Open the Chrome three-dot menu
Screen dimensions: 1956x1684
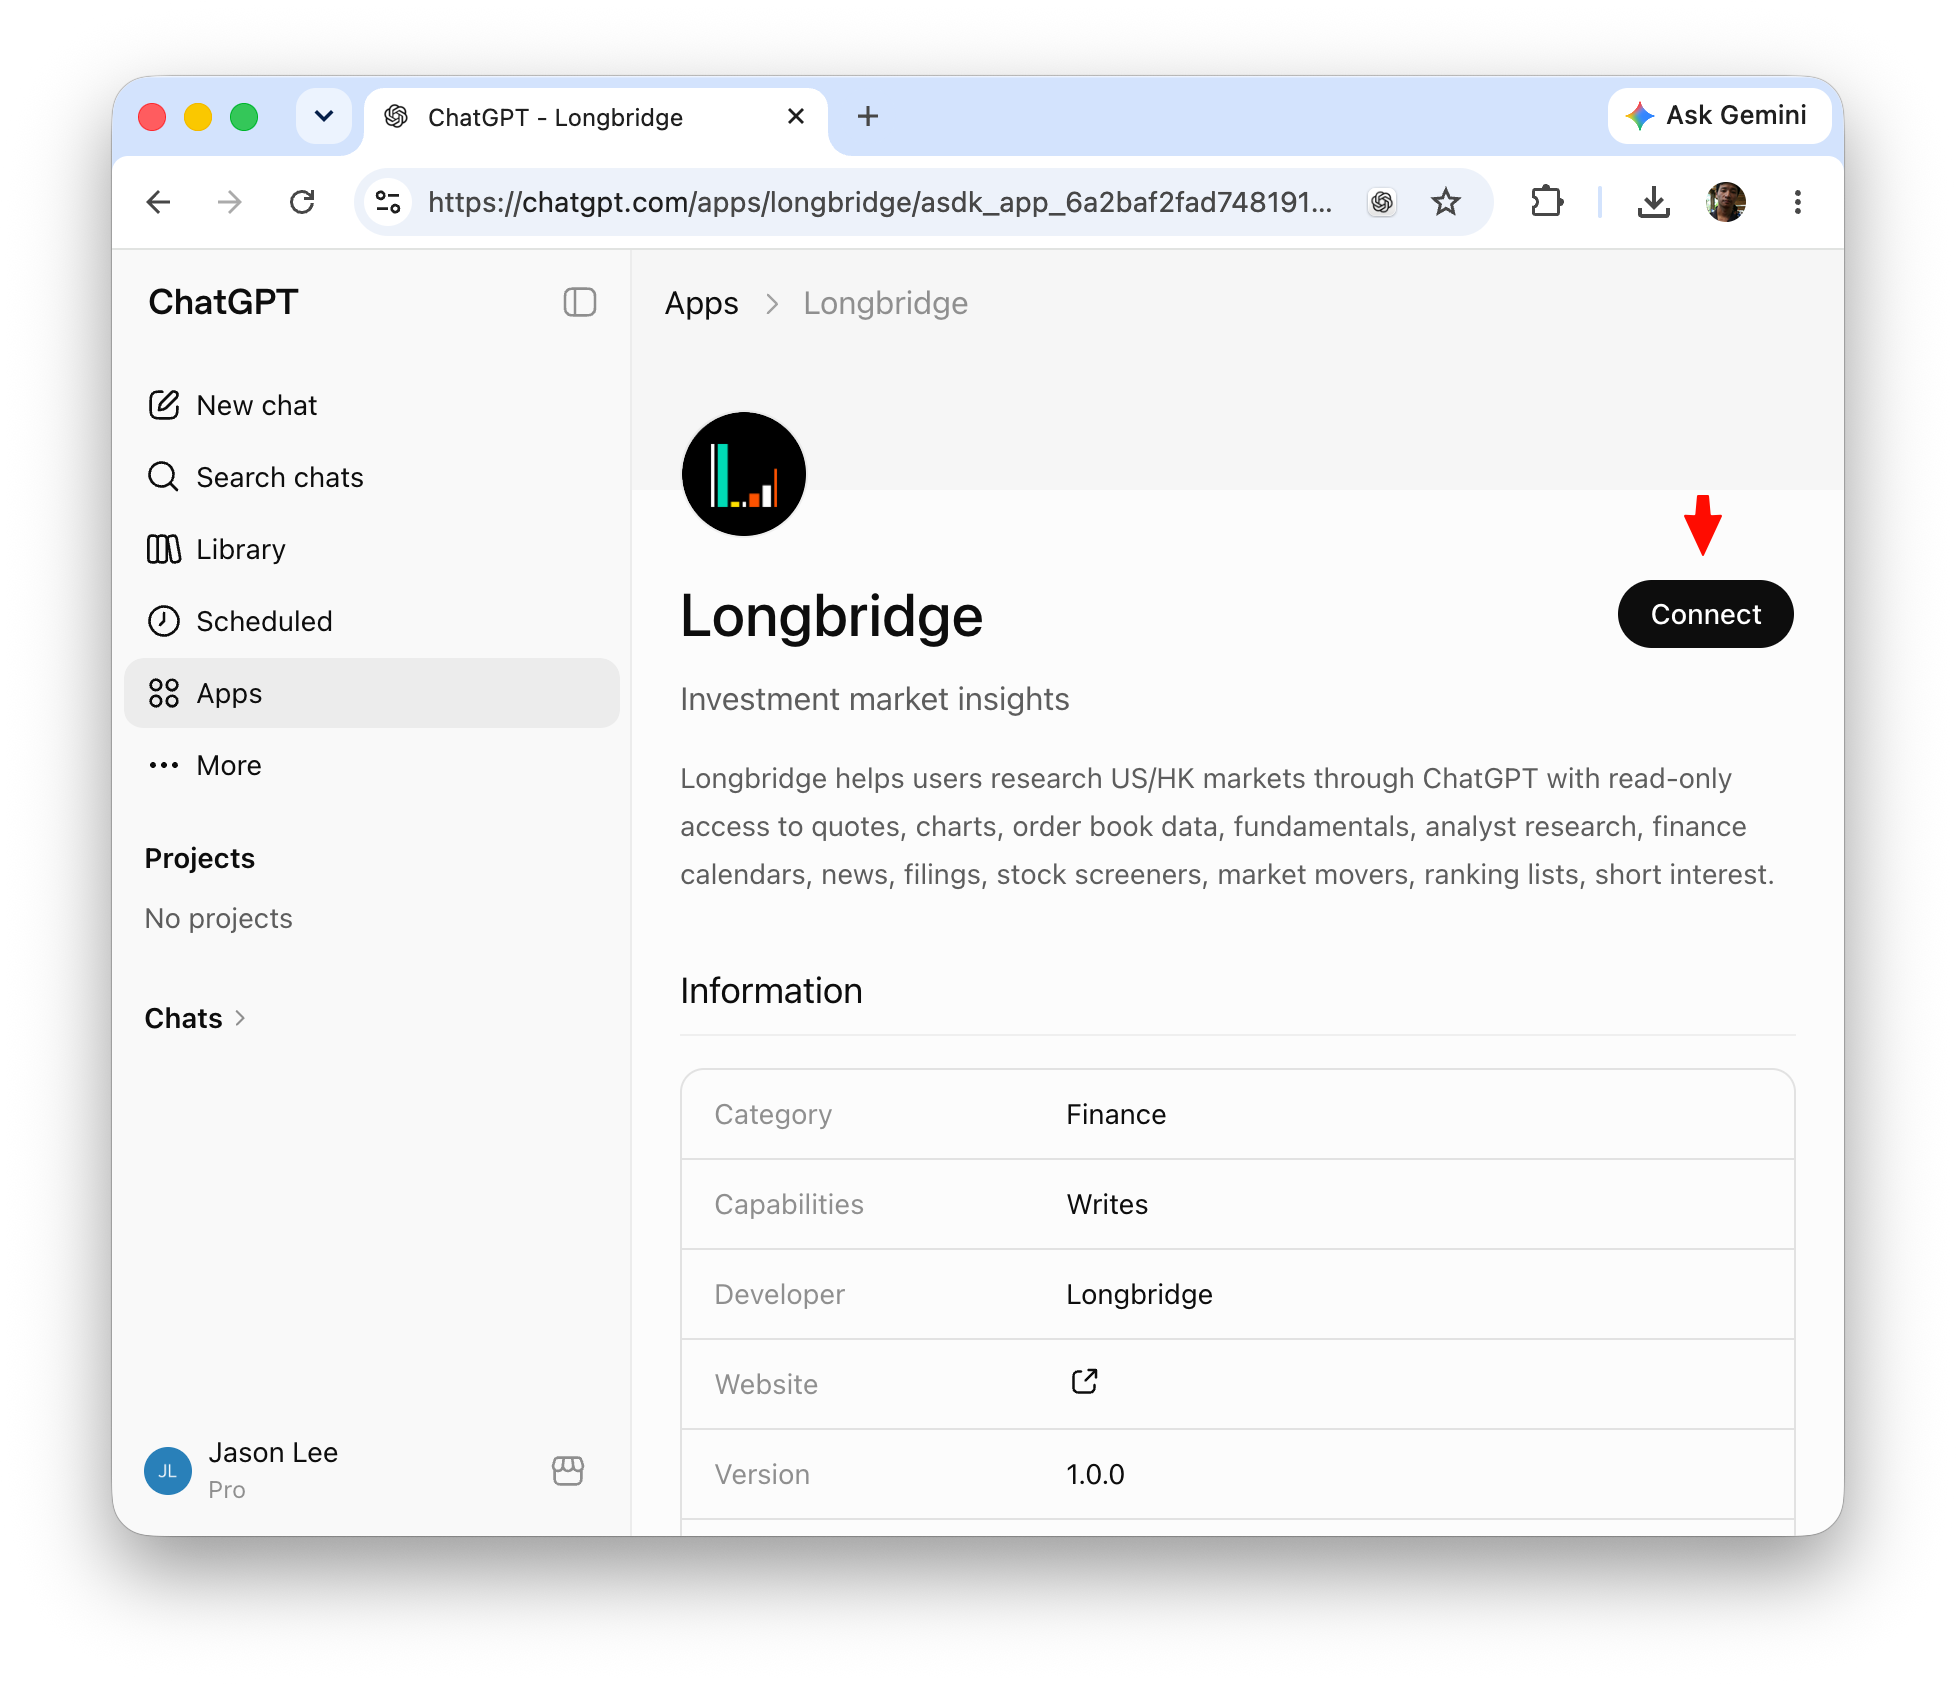pyautogui.click(x=1798, y=203)
